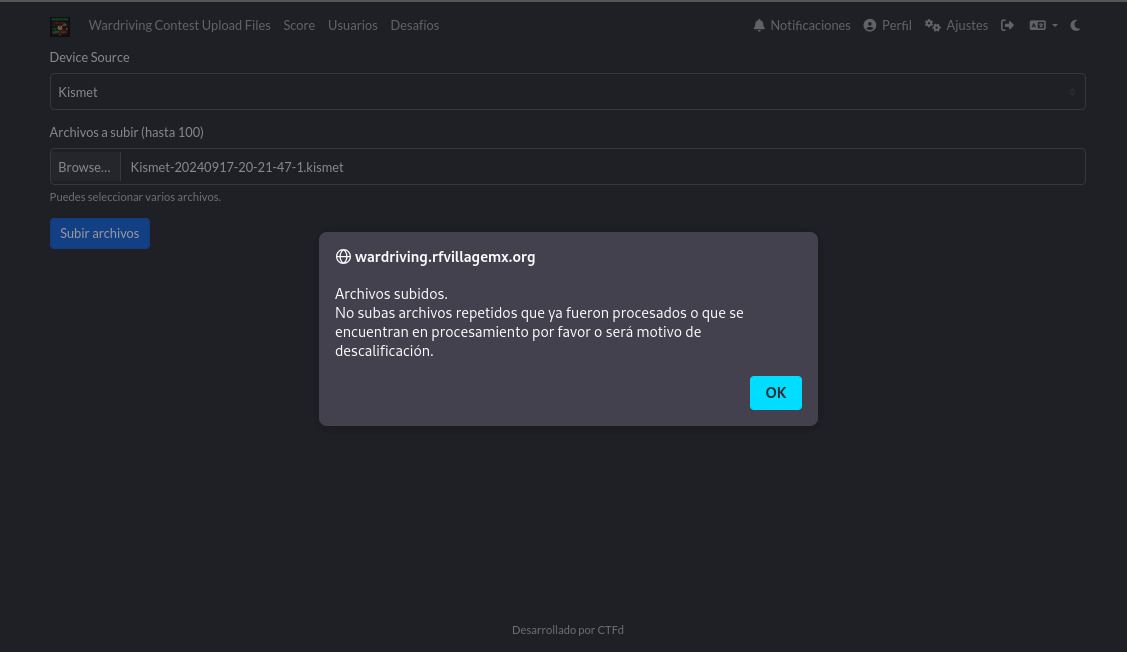Image resolution: width=1127 pixels, height=652 pixels.
Task: Expand the Device Source Kismet dropdown
Action: coord(567,92)
